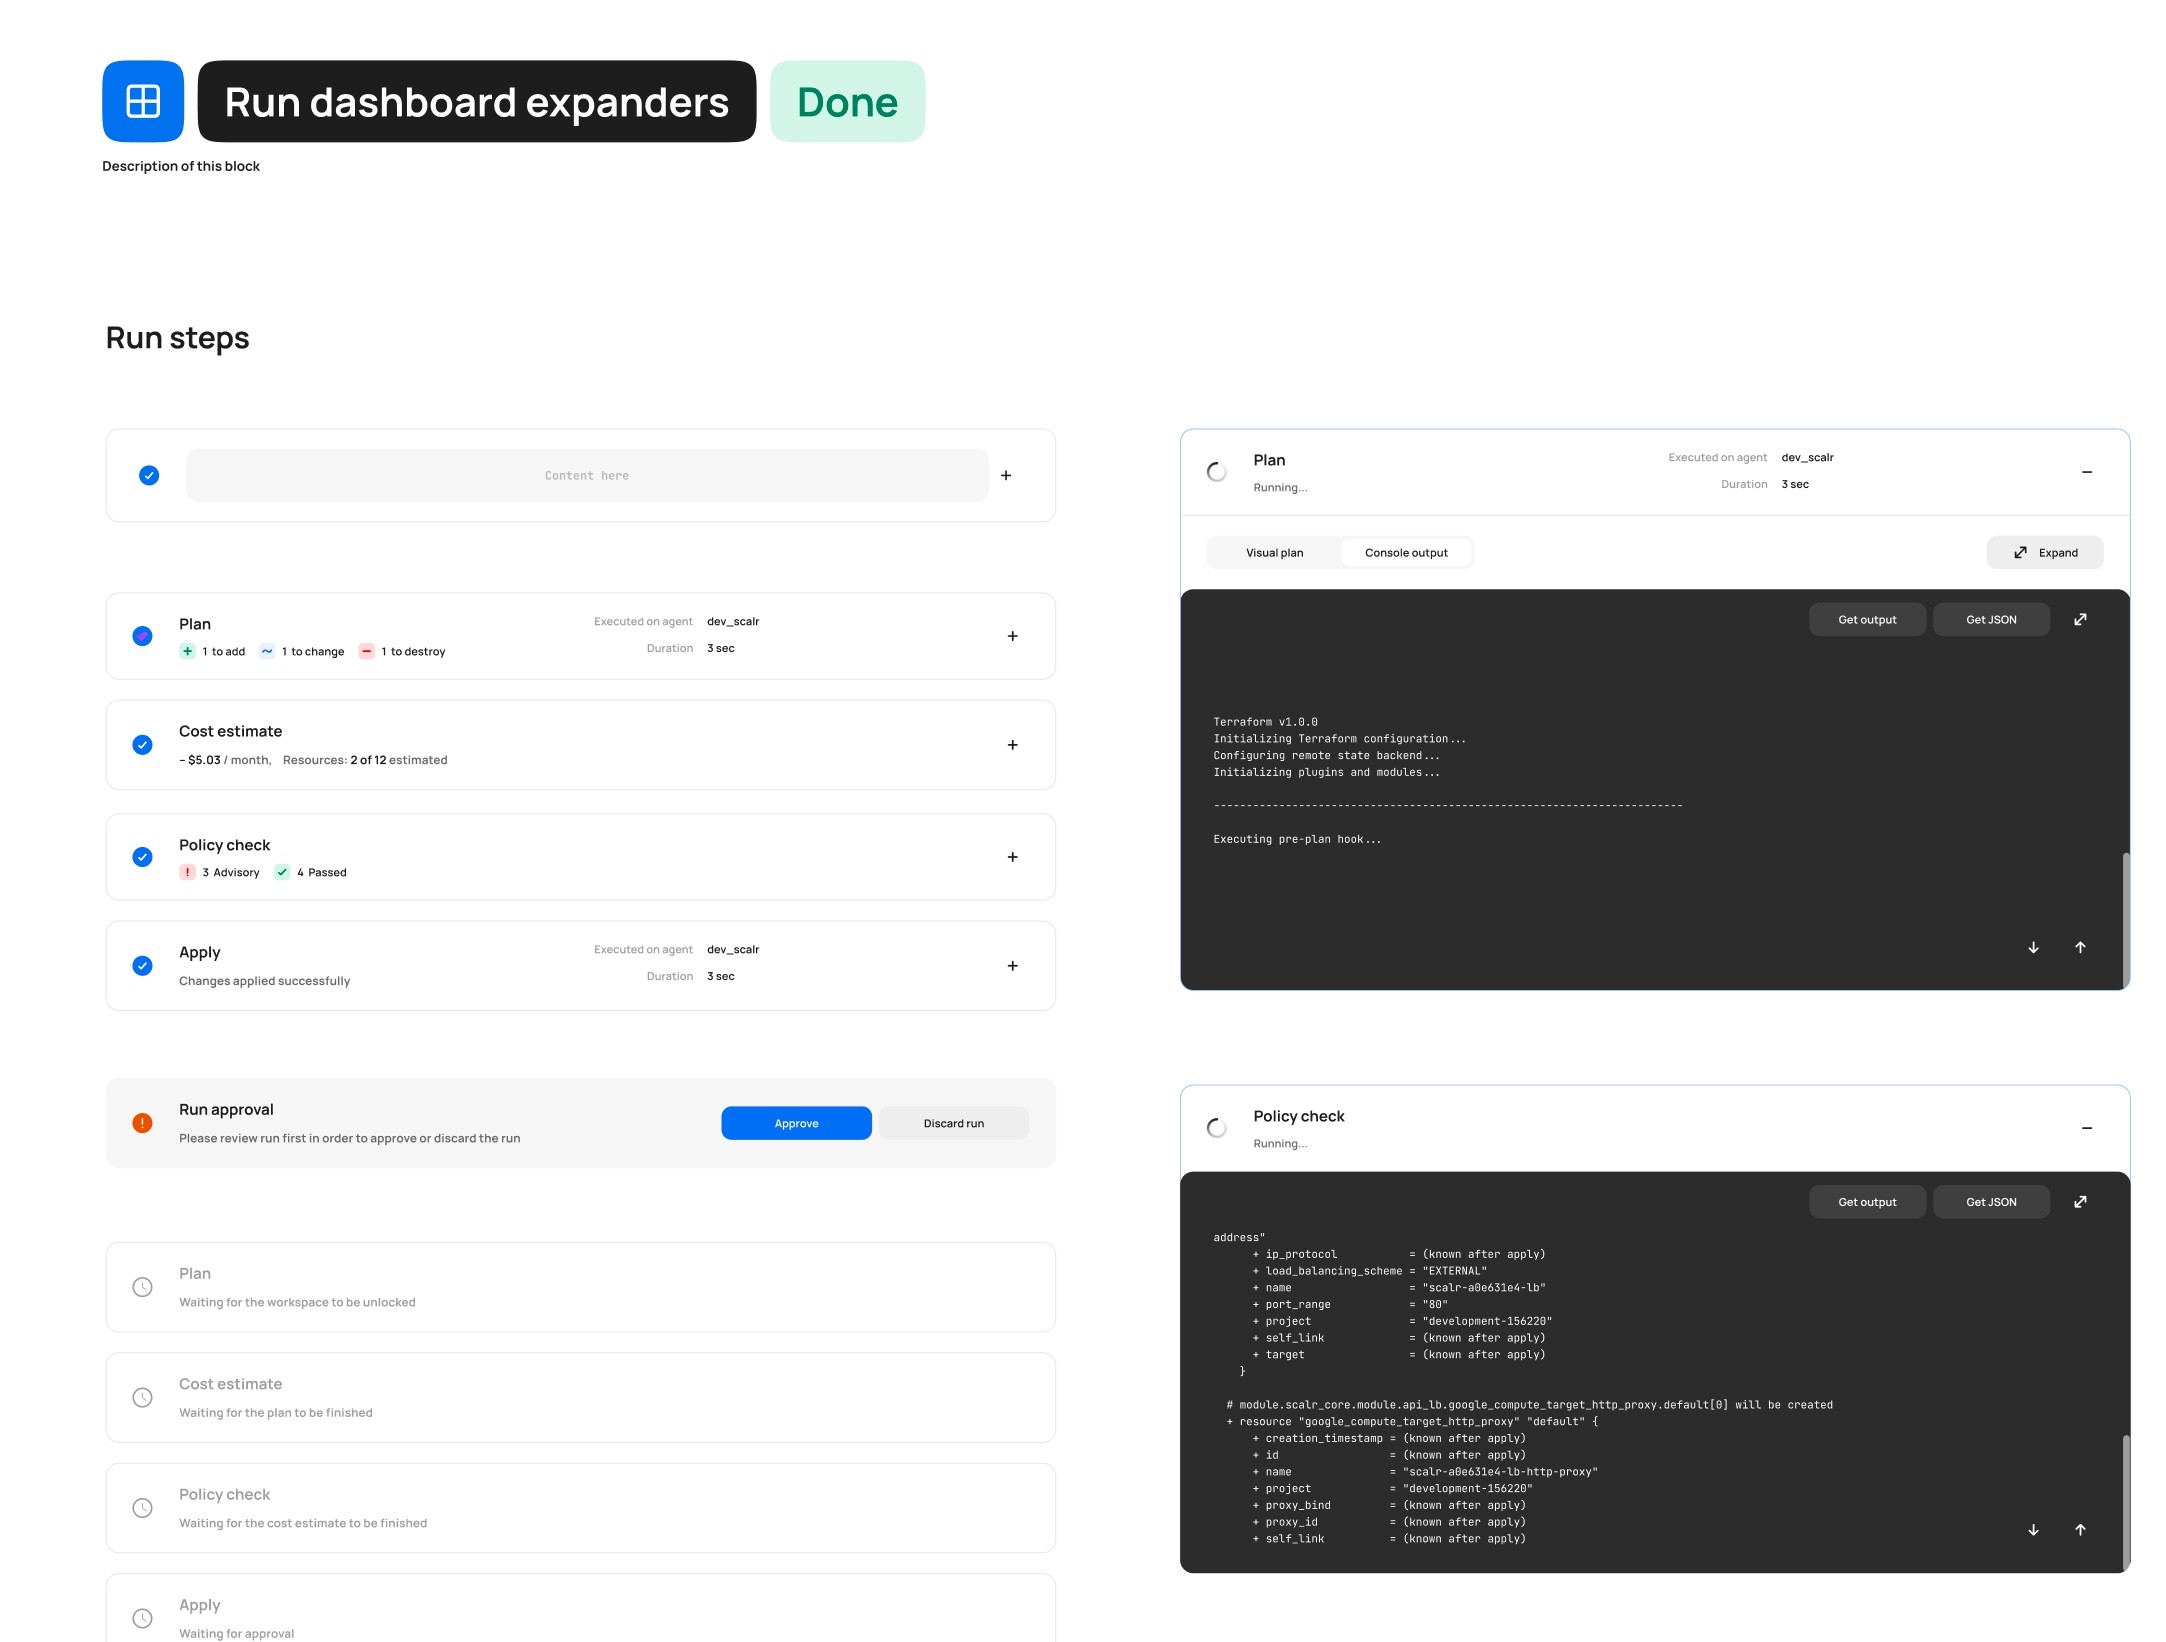
Task: Click blue checkmark on Content here row
Action: (x=149, y=475)
